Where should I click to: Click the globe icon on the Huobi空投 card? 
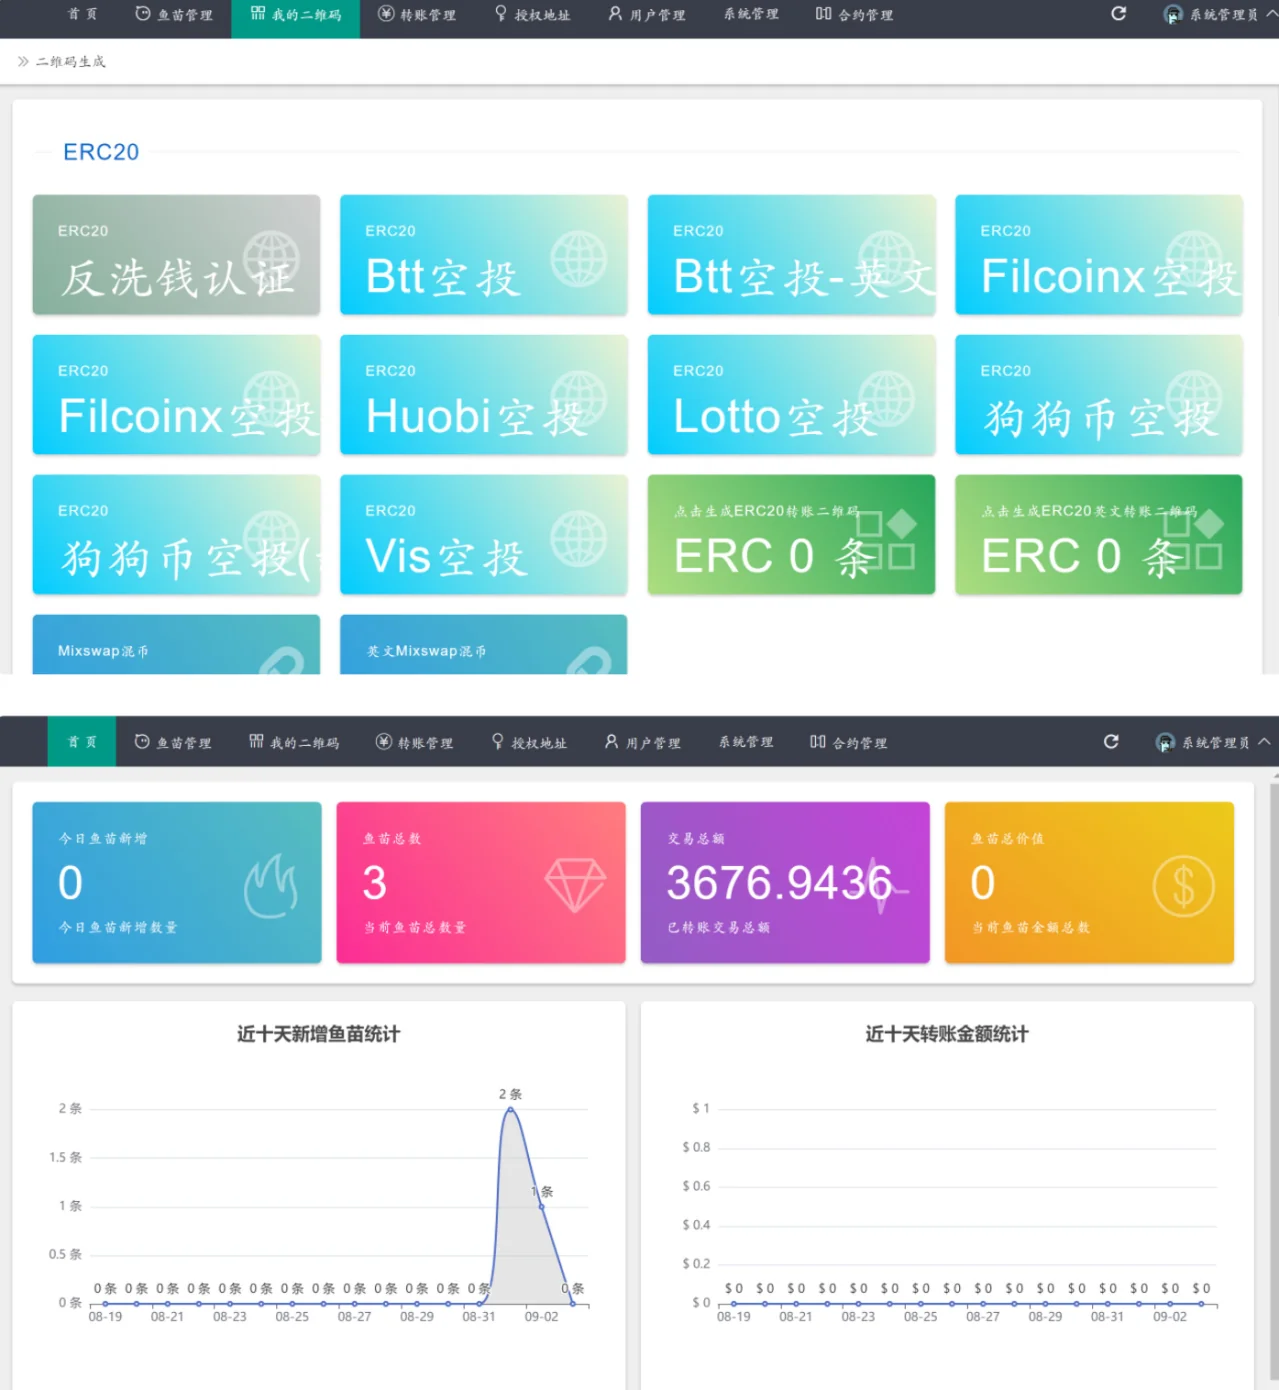[578, 398]
